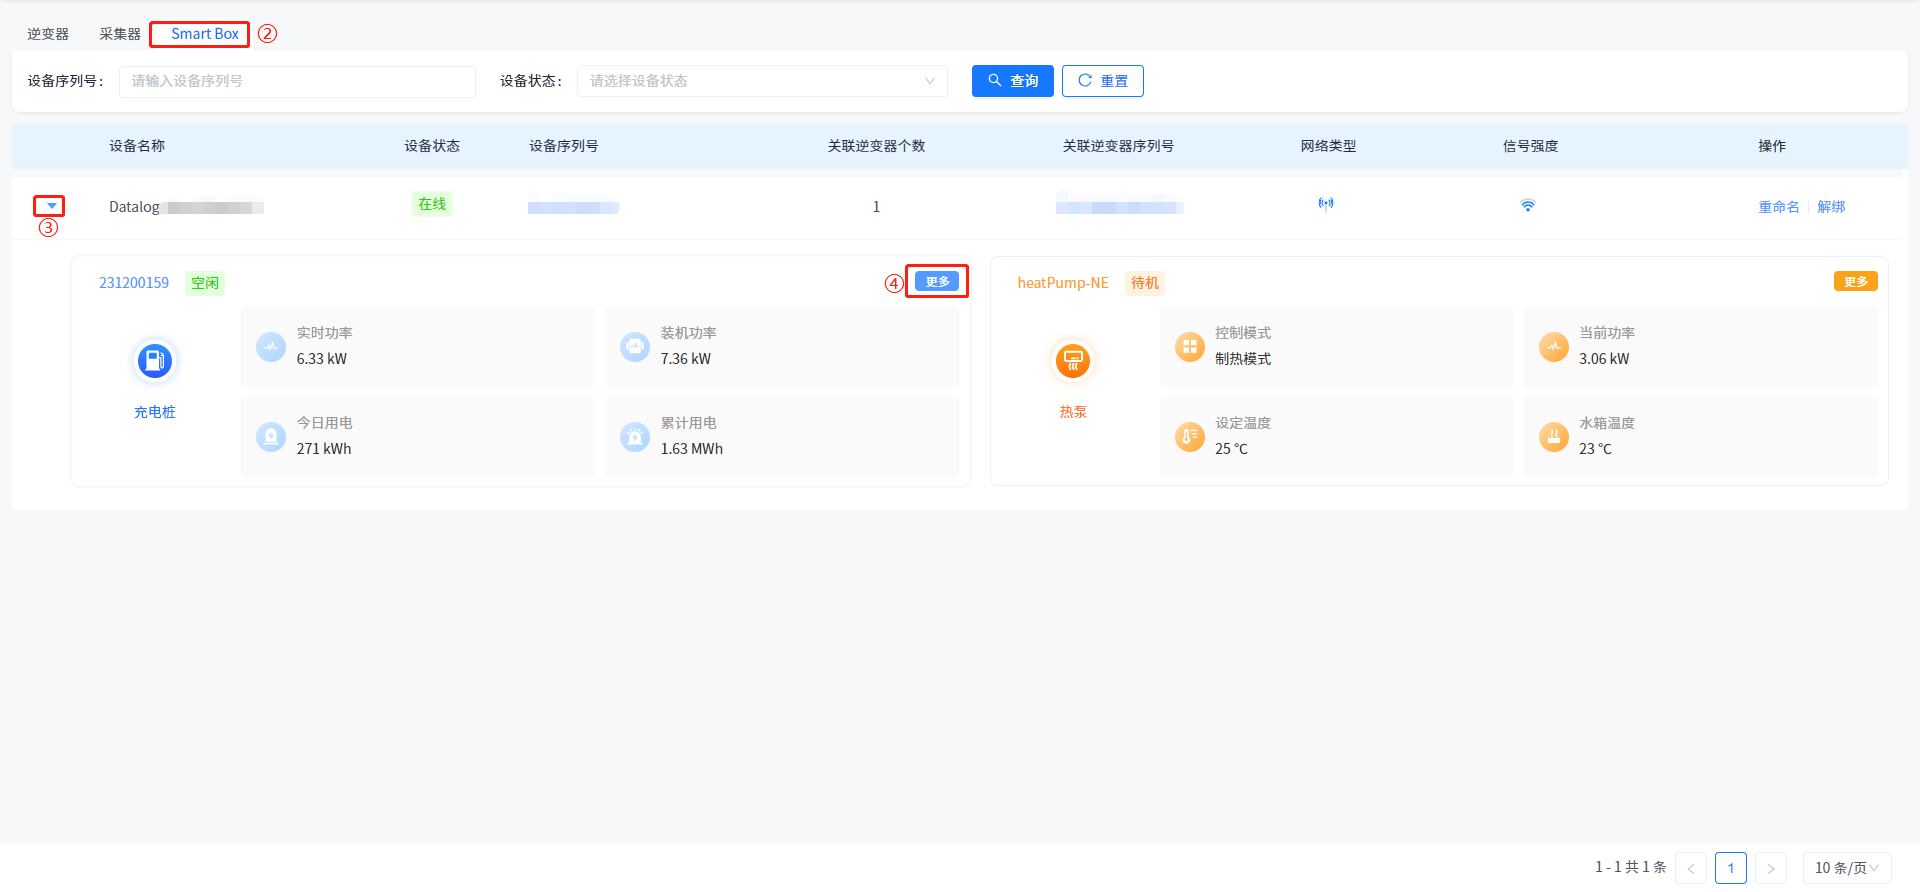Image resolution: width=1920 pixels, height=892 pixels.
Task: Open the 10 条/页 page size dropdown
Action: pos(1846,868)
